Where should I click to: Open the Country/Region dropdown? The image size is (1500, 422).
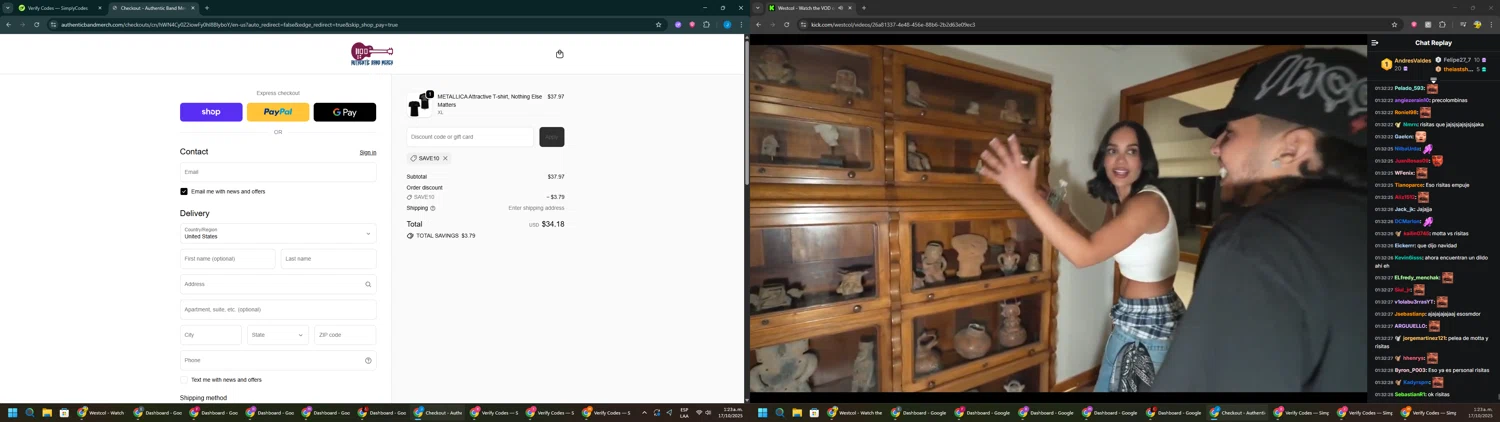pyautogui.click(x=278, y=233)
